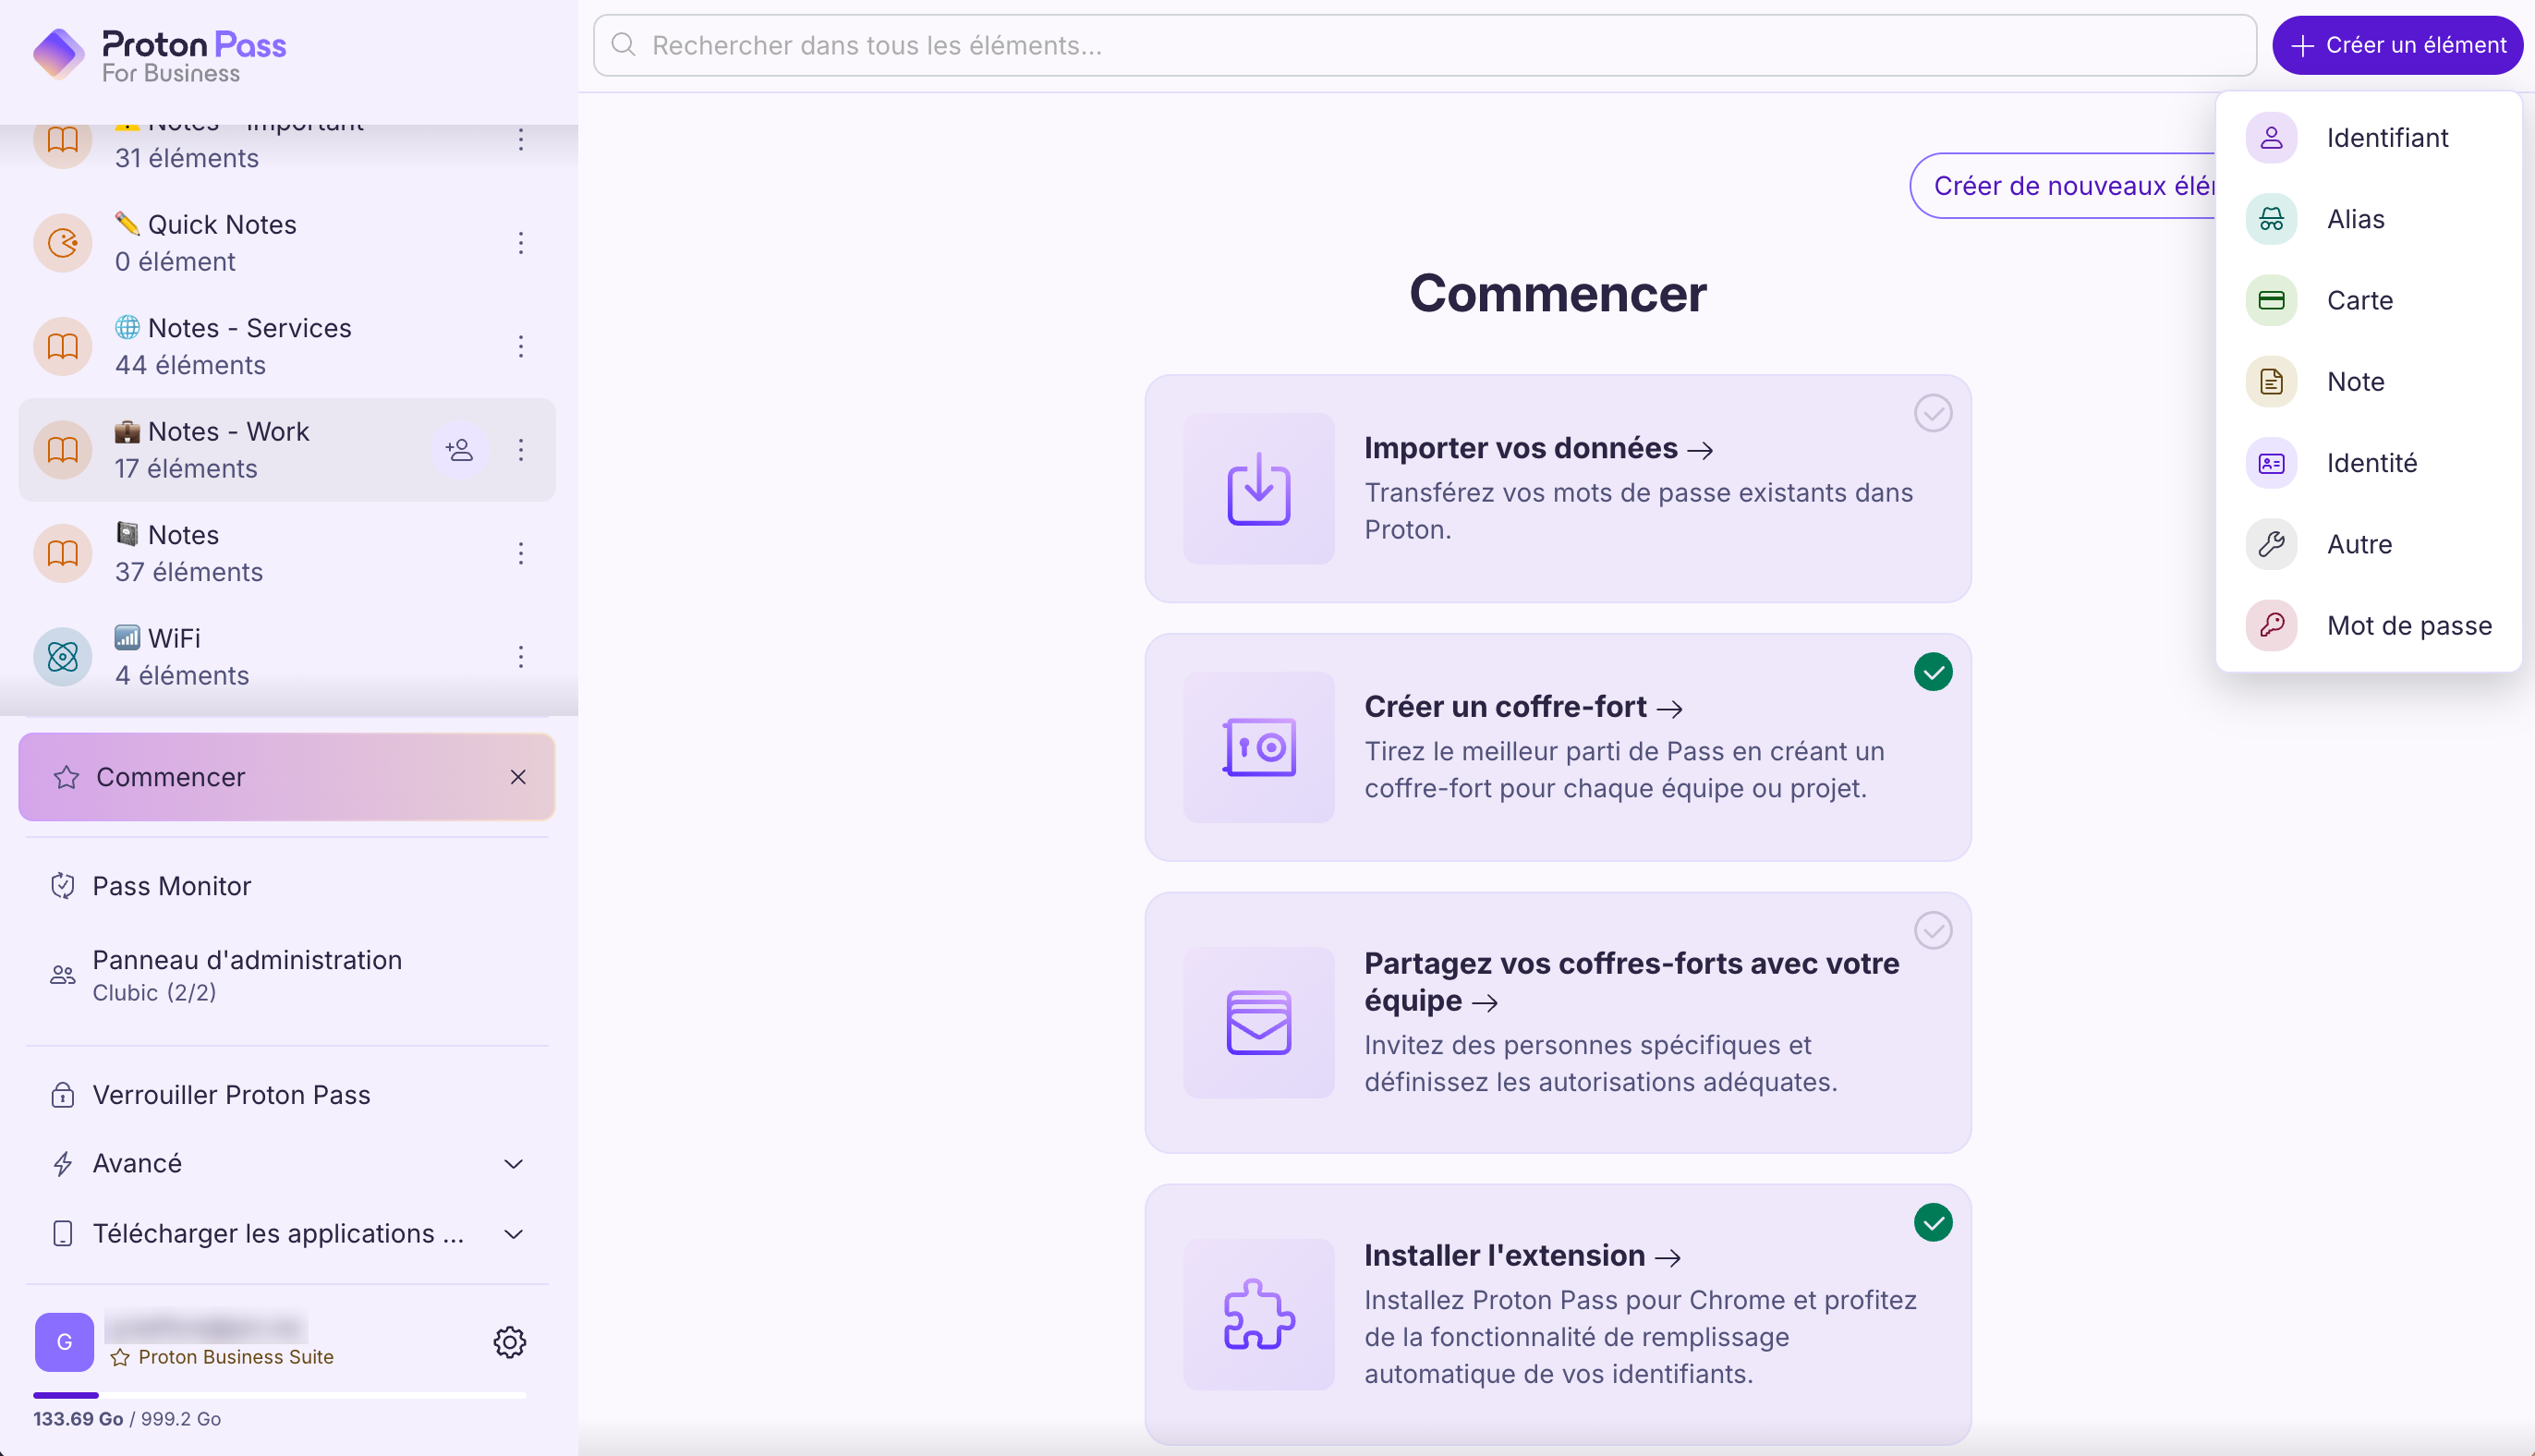Click the '133.69 Go / 999.2 Go' storage text
Screen dimensions: 2535x1456
point(127,1419)
